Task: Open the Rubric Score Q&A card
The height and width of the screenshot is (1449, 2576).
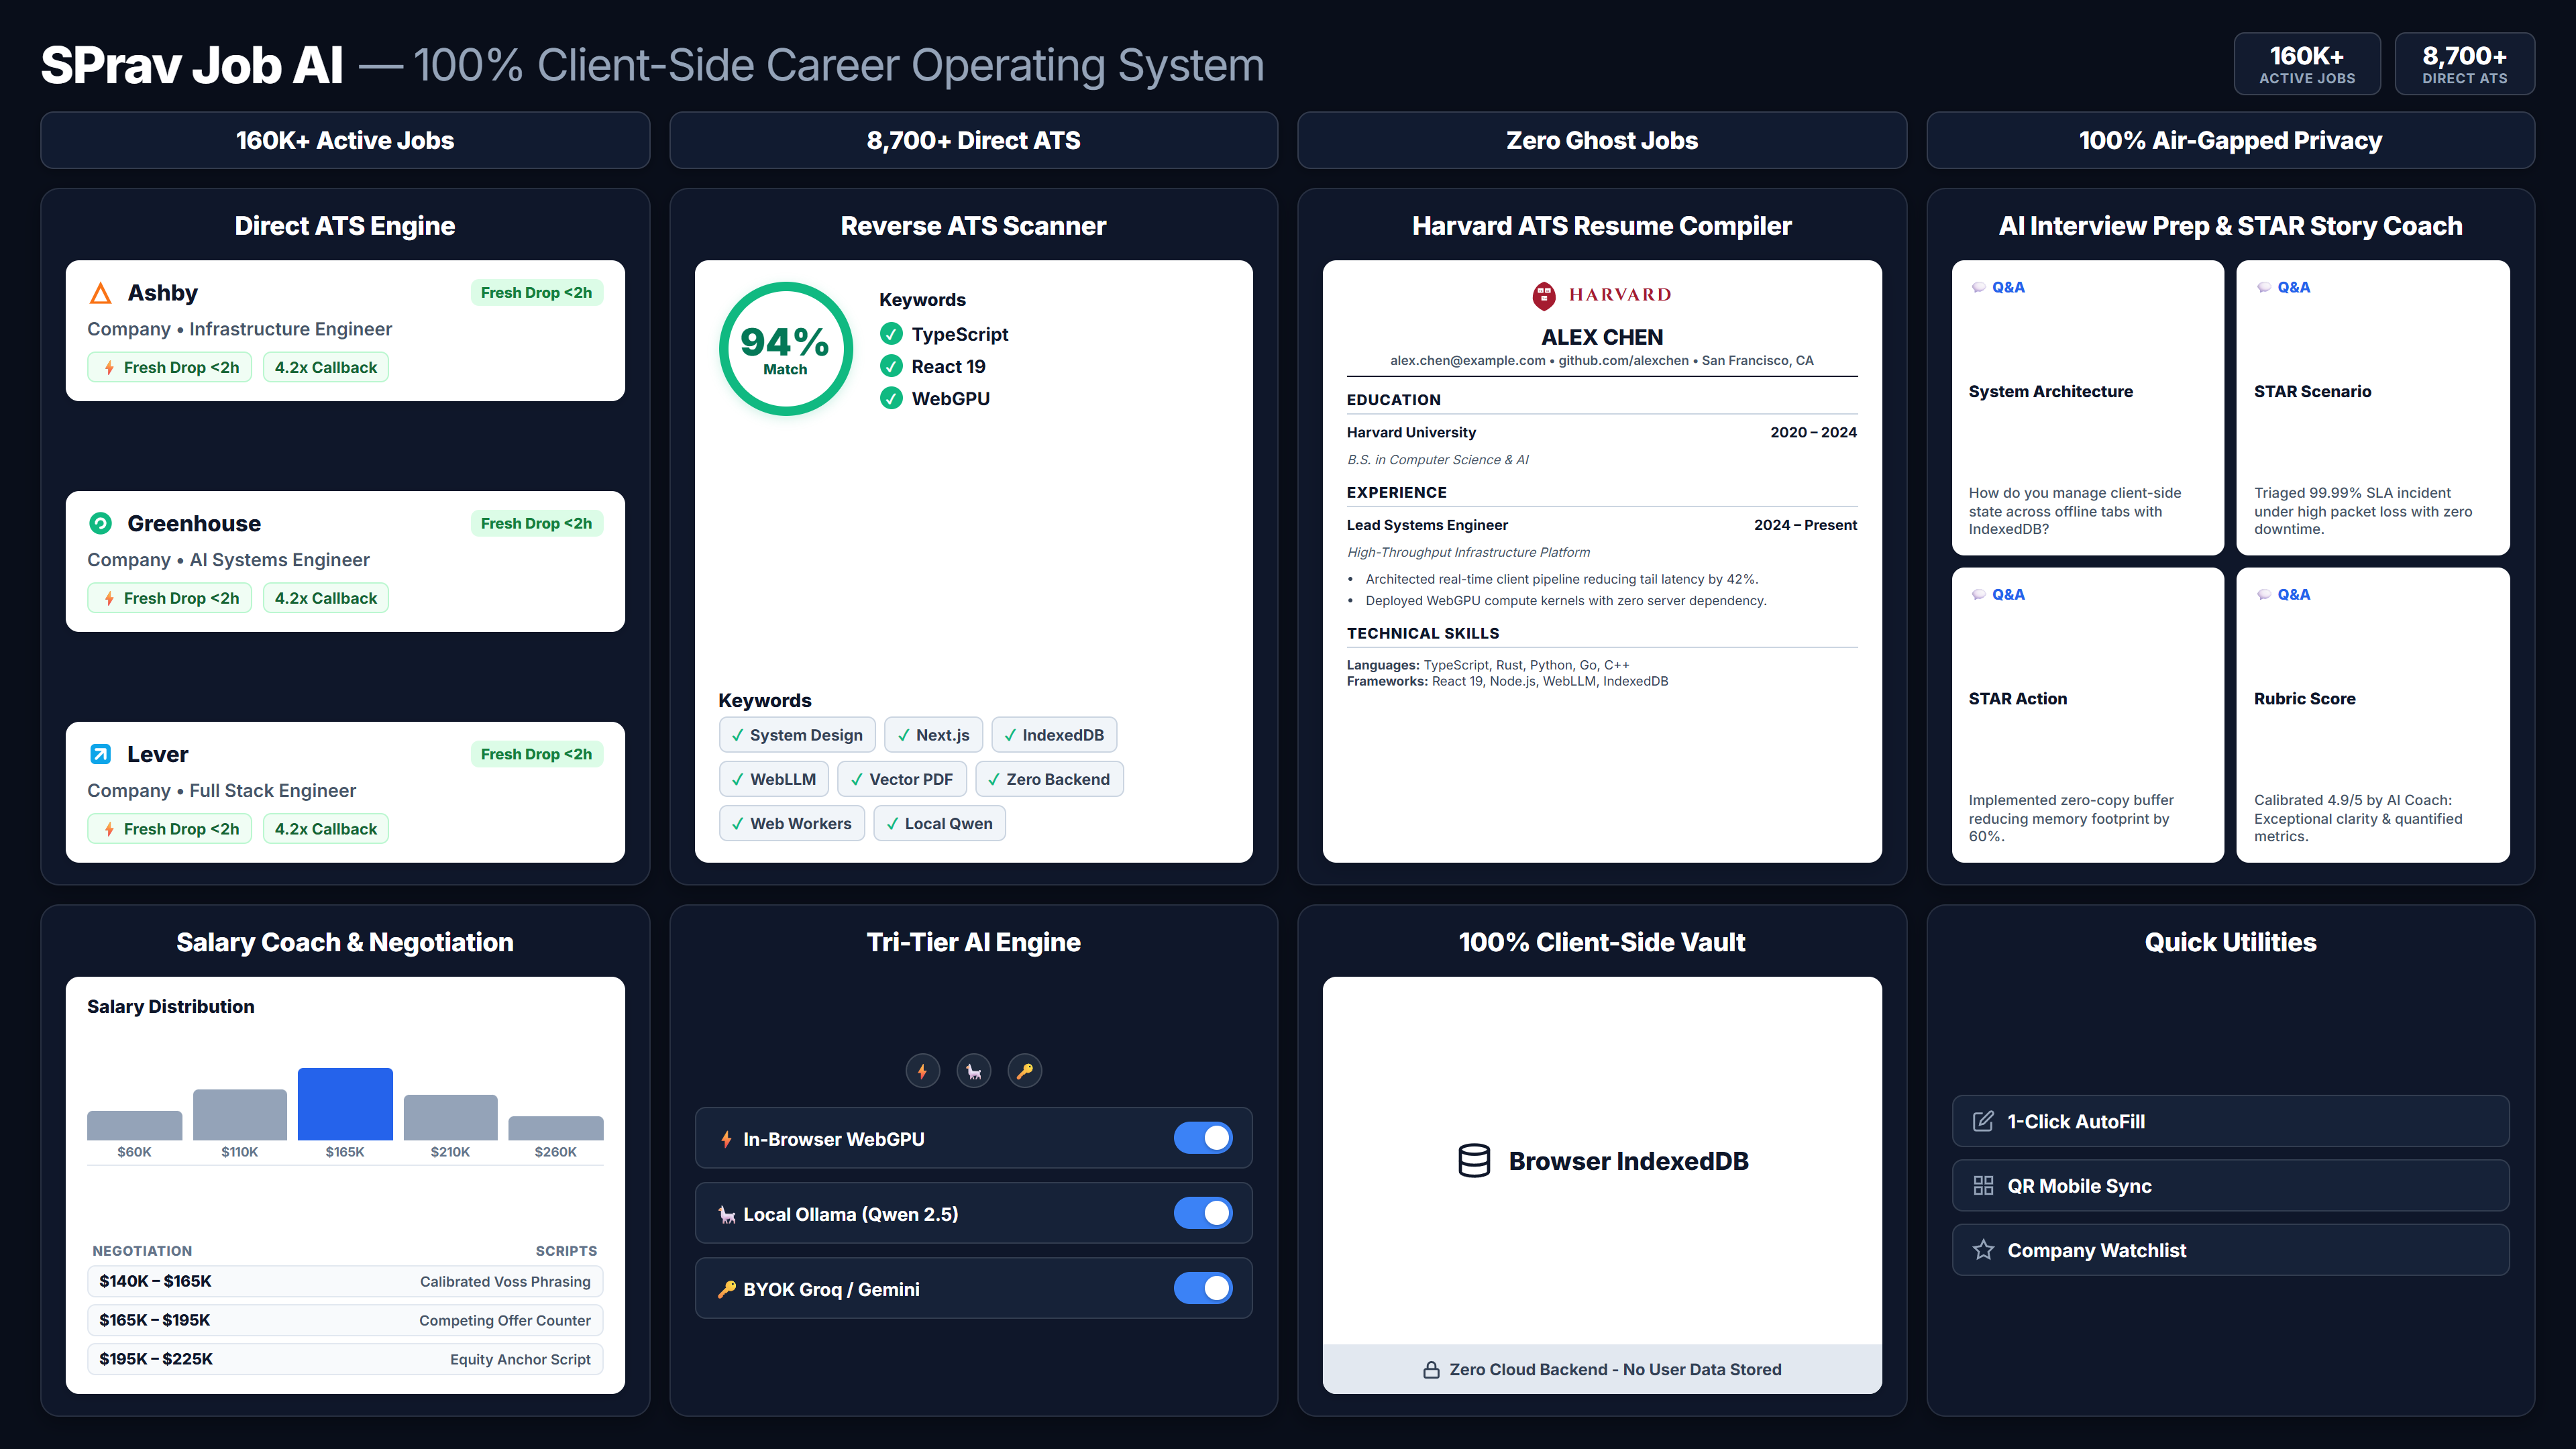Action: [x=2373, y=715]
